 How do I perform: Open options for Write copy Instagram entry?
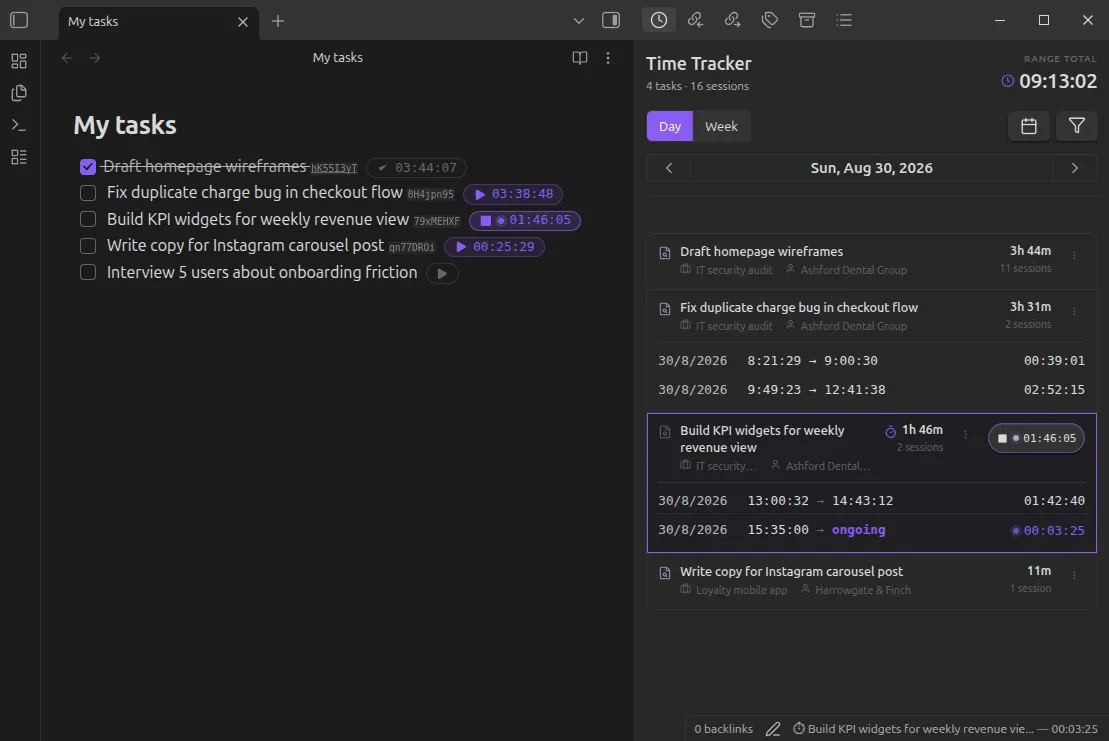(x=1074, y=576)
